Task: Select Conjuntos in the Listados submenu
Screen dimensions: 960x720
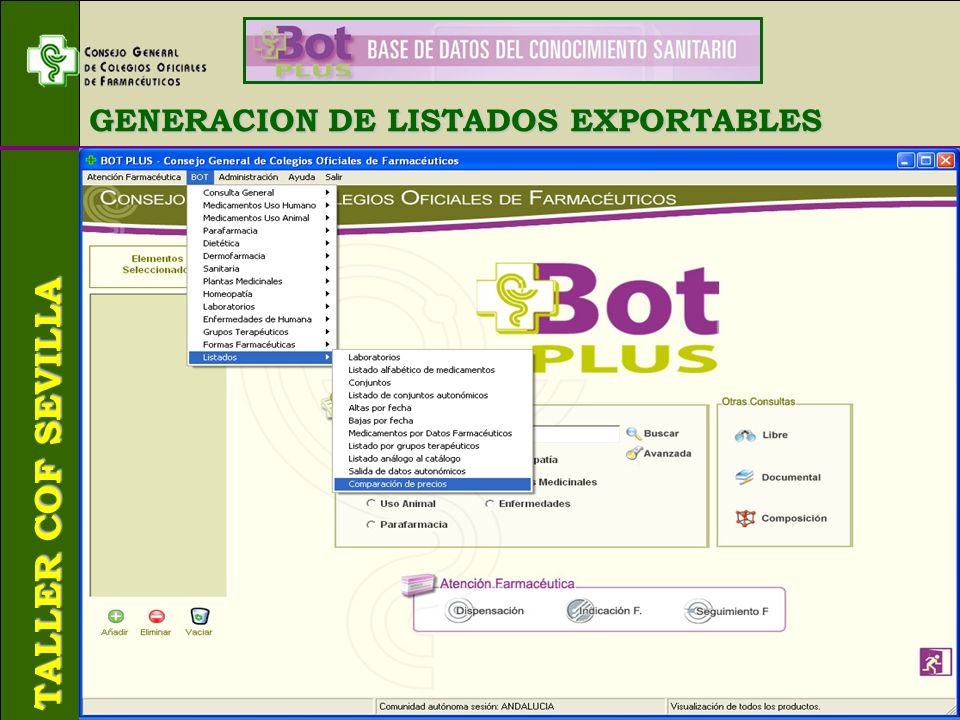Action: [x=432, y=383]
